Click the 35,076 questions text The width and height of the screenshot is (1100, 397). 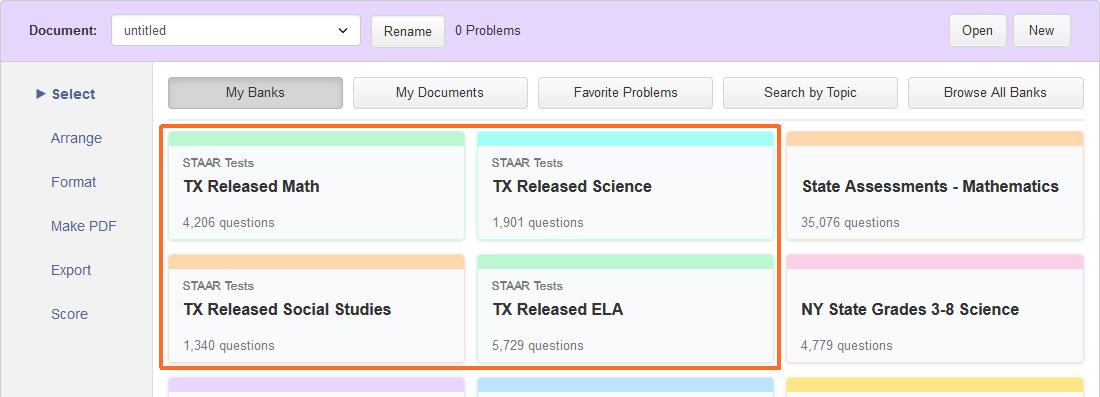[x=850, y=223]
